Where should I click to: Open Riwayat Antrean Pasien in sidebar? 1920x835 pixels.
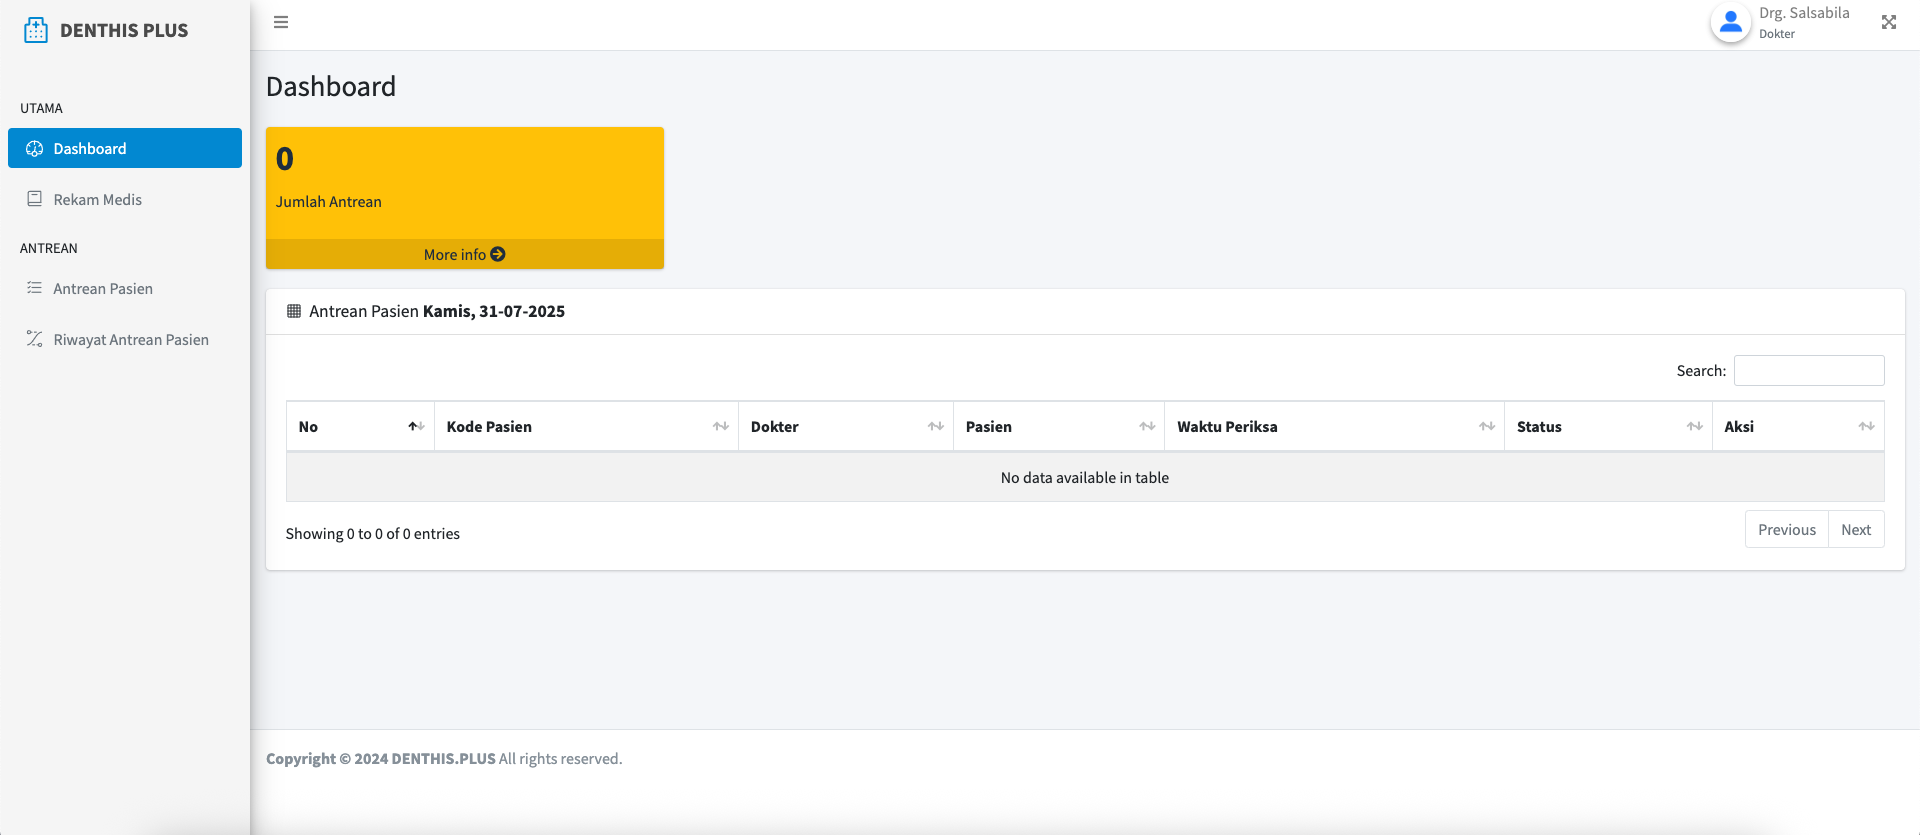point(130,339)
